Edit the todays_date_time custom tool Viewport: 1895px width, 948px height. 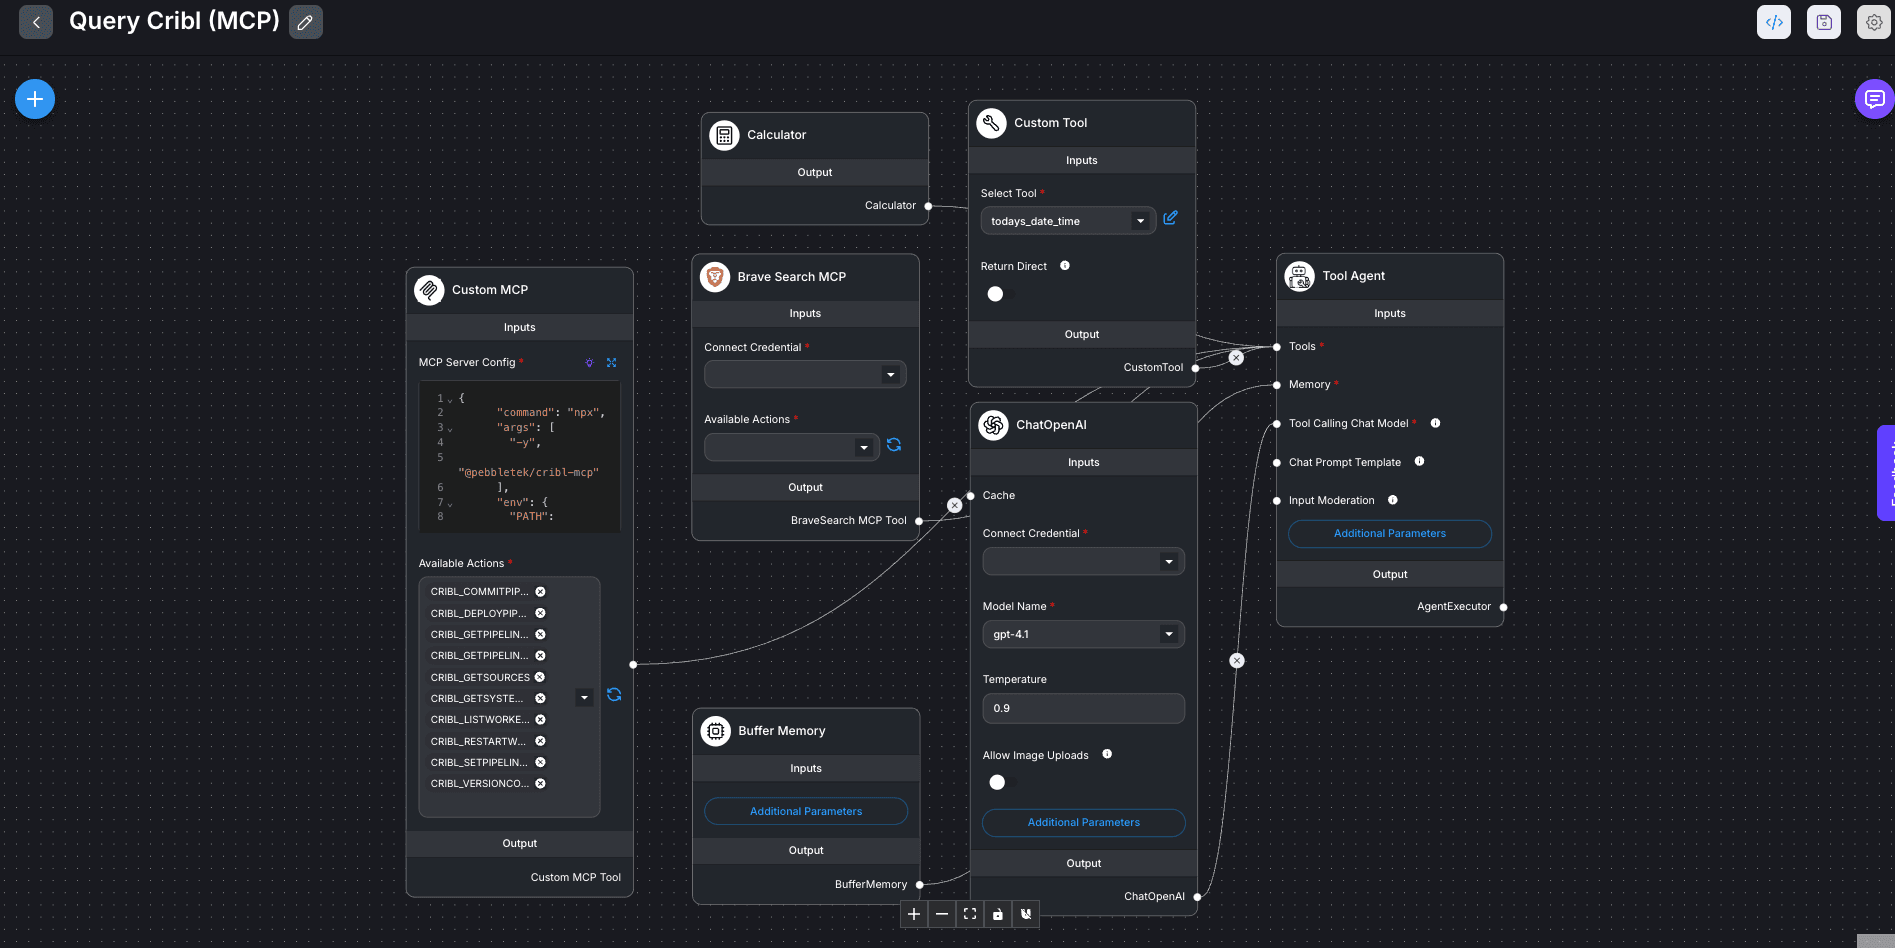pos(1170,218)
